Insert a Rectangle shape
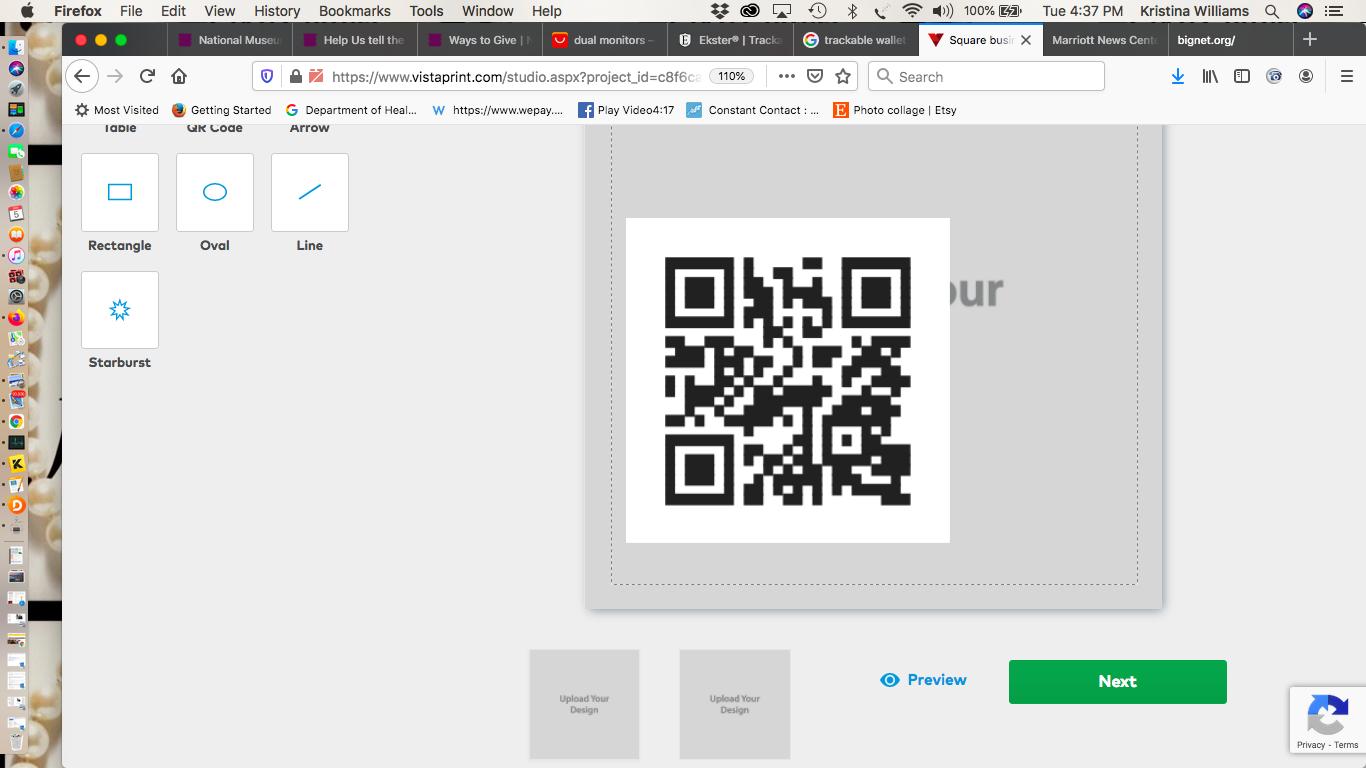The width and height of the screenshot is (1366, 768). pyautogui.click(x=120, y=192)
